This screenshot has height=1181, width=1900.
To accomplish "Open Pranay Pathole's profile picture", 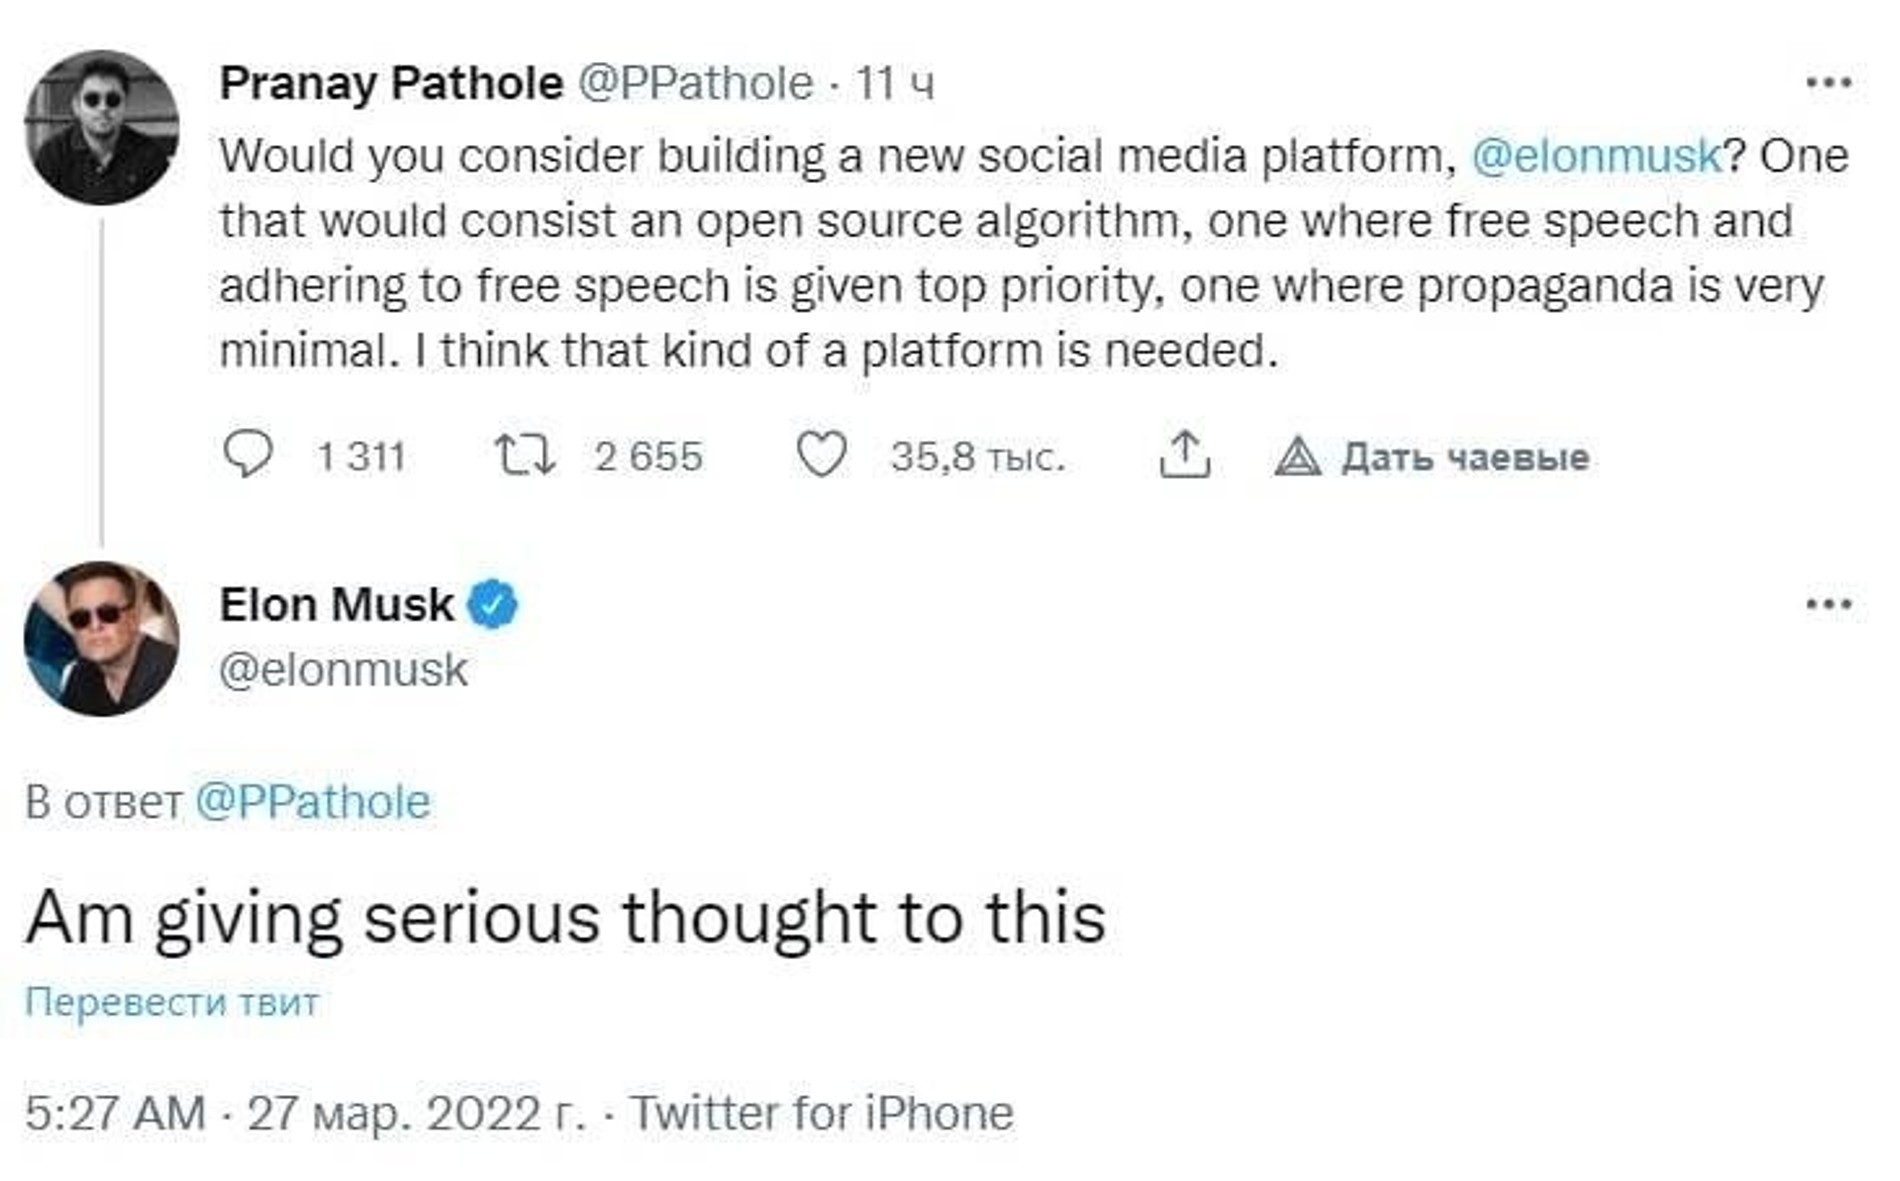I will pyautogui.click(x=101, y=128).
